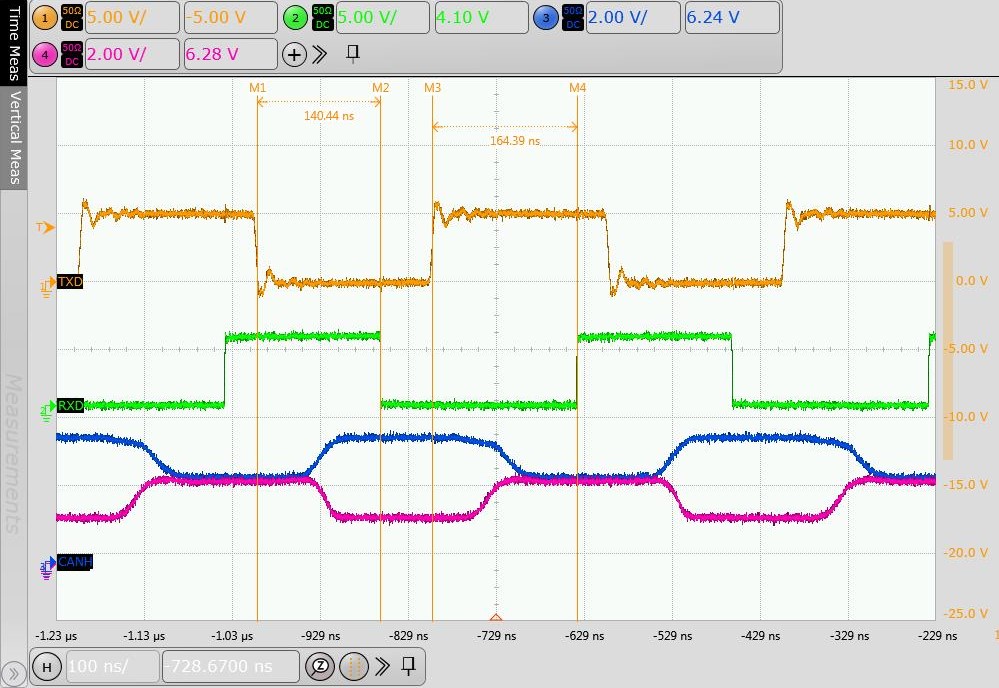The width and height of the screenshot is (999, 688).
Task: Click the add channel plus icon
Action: click(294, 55)
